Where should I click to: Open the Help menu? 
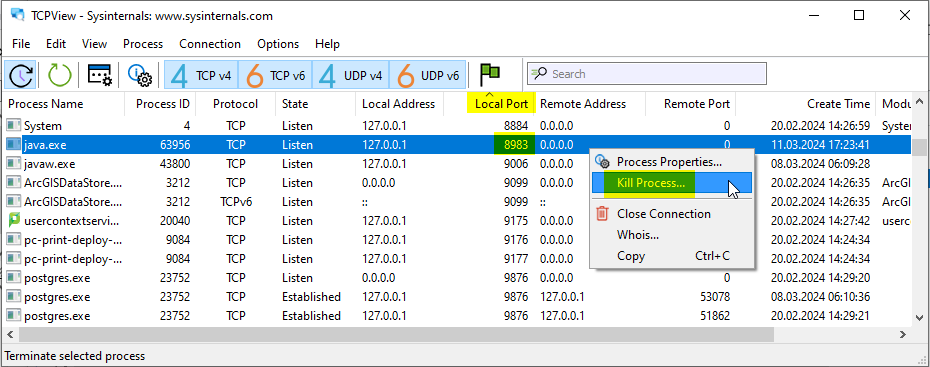[327, 44]
